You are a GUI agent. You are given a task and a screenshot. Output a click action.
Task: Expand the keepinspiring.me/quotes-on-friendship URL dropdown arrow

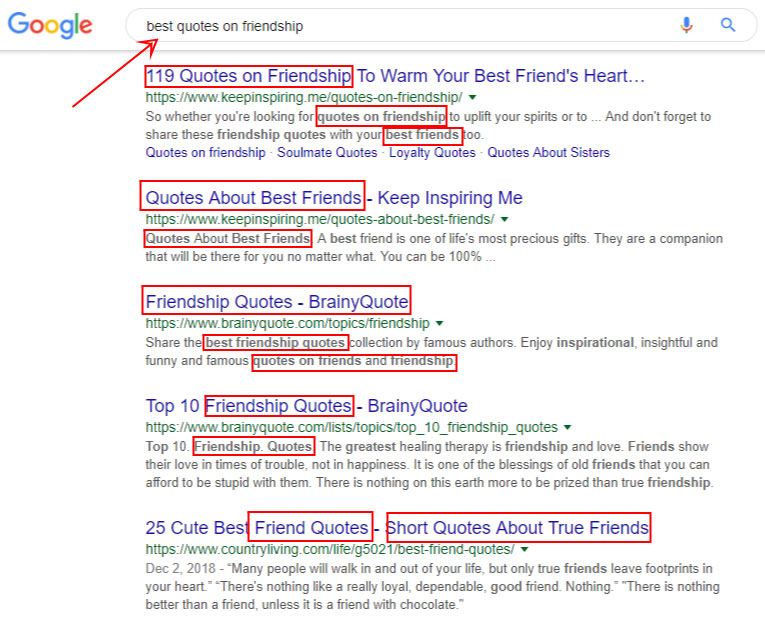pyautogui.click(x=472, y=98)
